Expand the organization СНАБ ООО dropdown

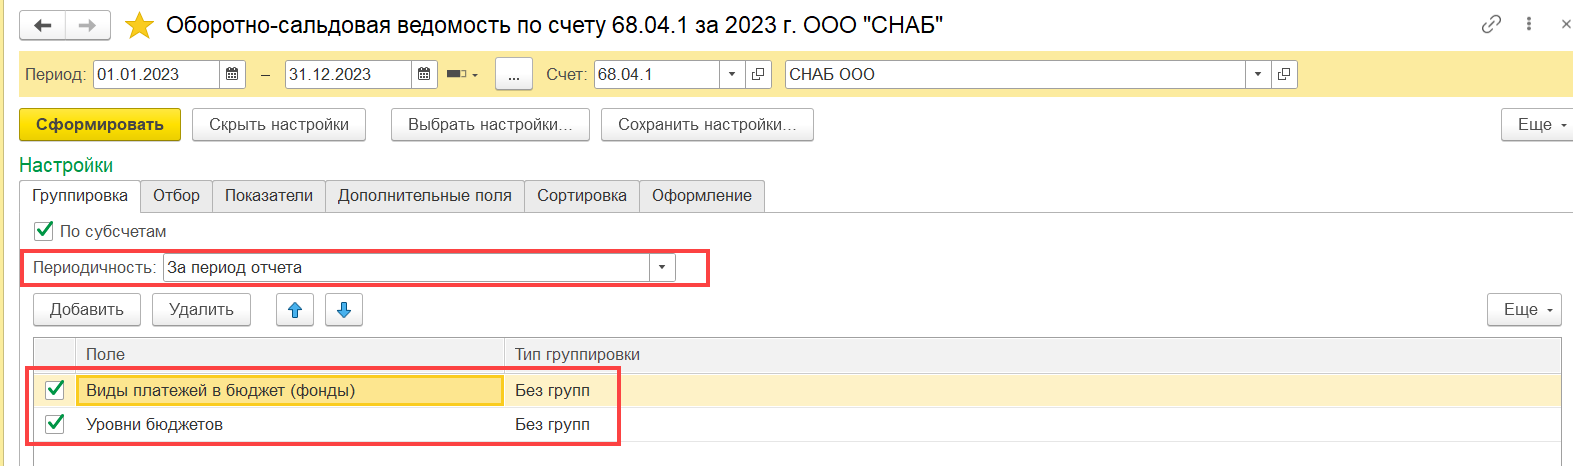(1258, 74)
